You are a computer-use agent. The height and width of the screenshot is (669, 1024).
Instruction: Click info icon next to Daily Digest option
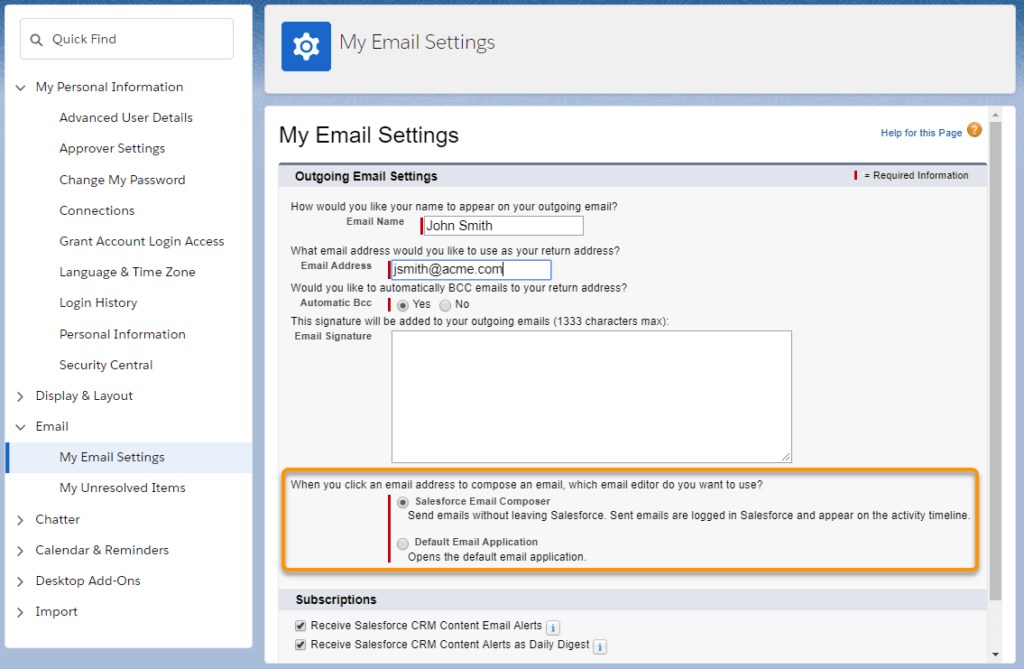point(600,647)
